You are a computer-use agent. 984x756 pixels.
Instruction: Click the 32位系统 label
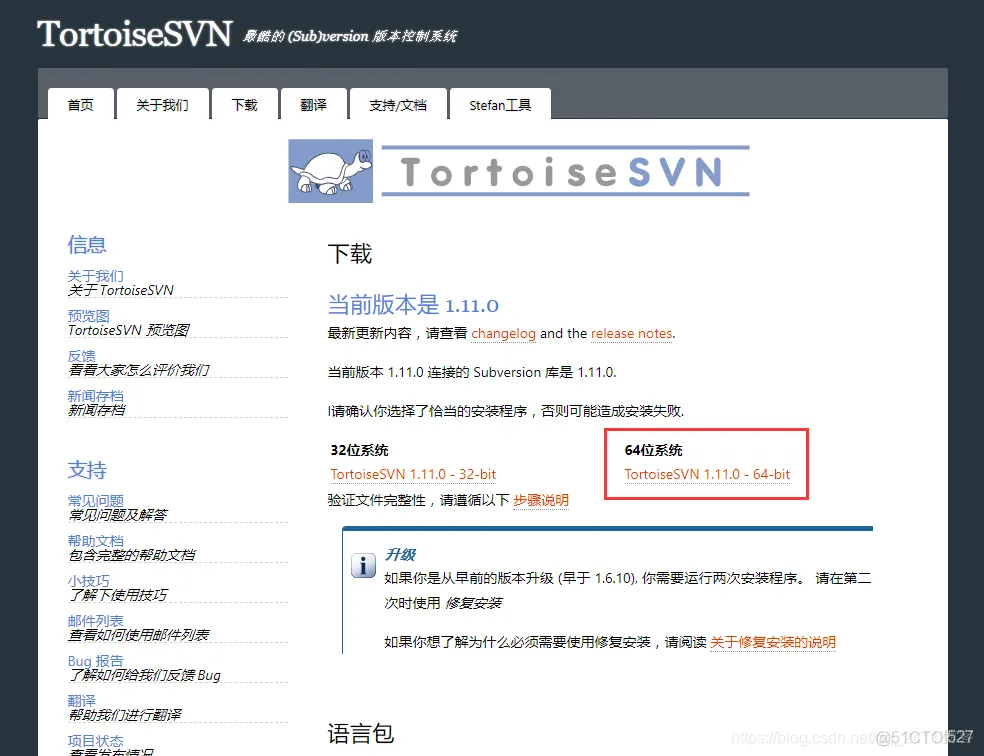coord(360,450)
